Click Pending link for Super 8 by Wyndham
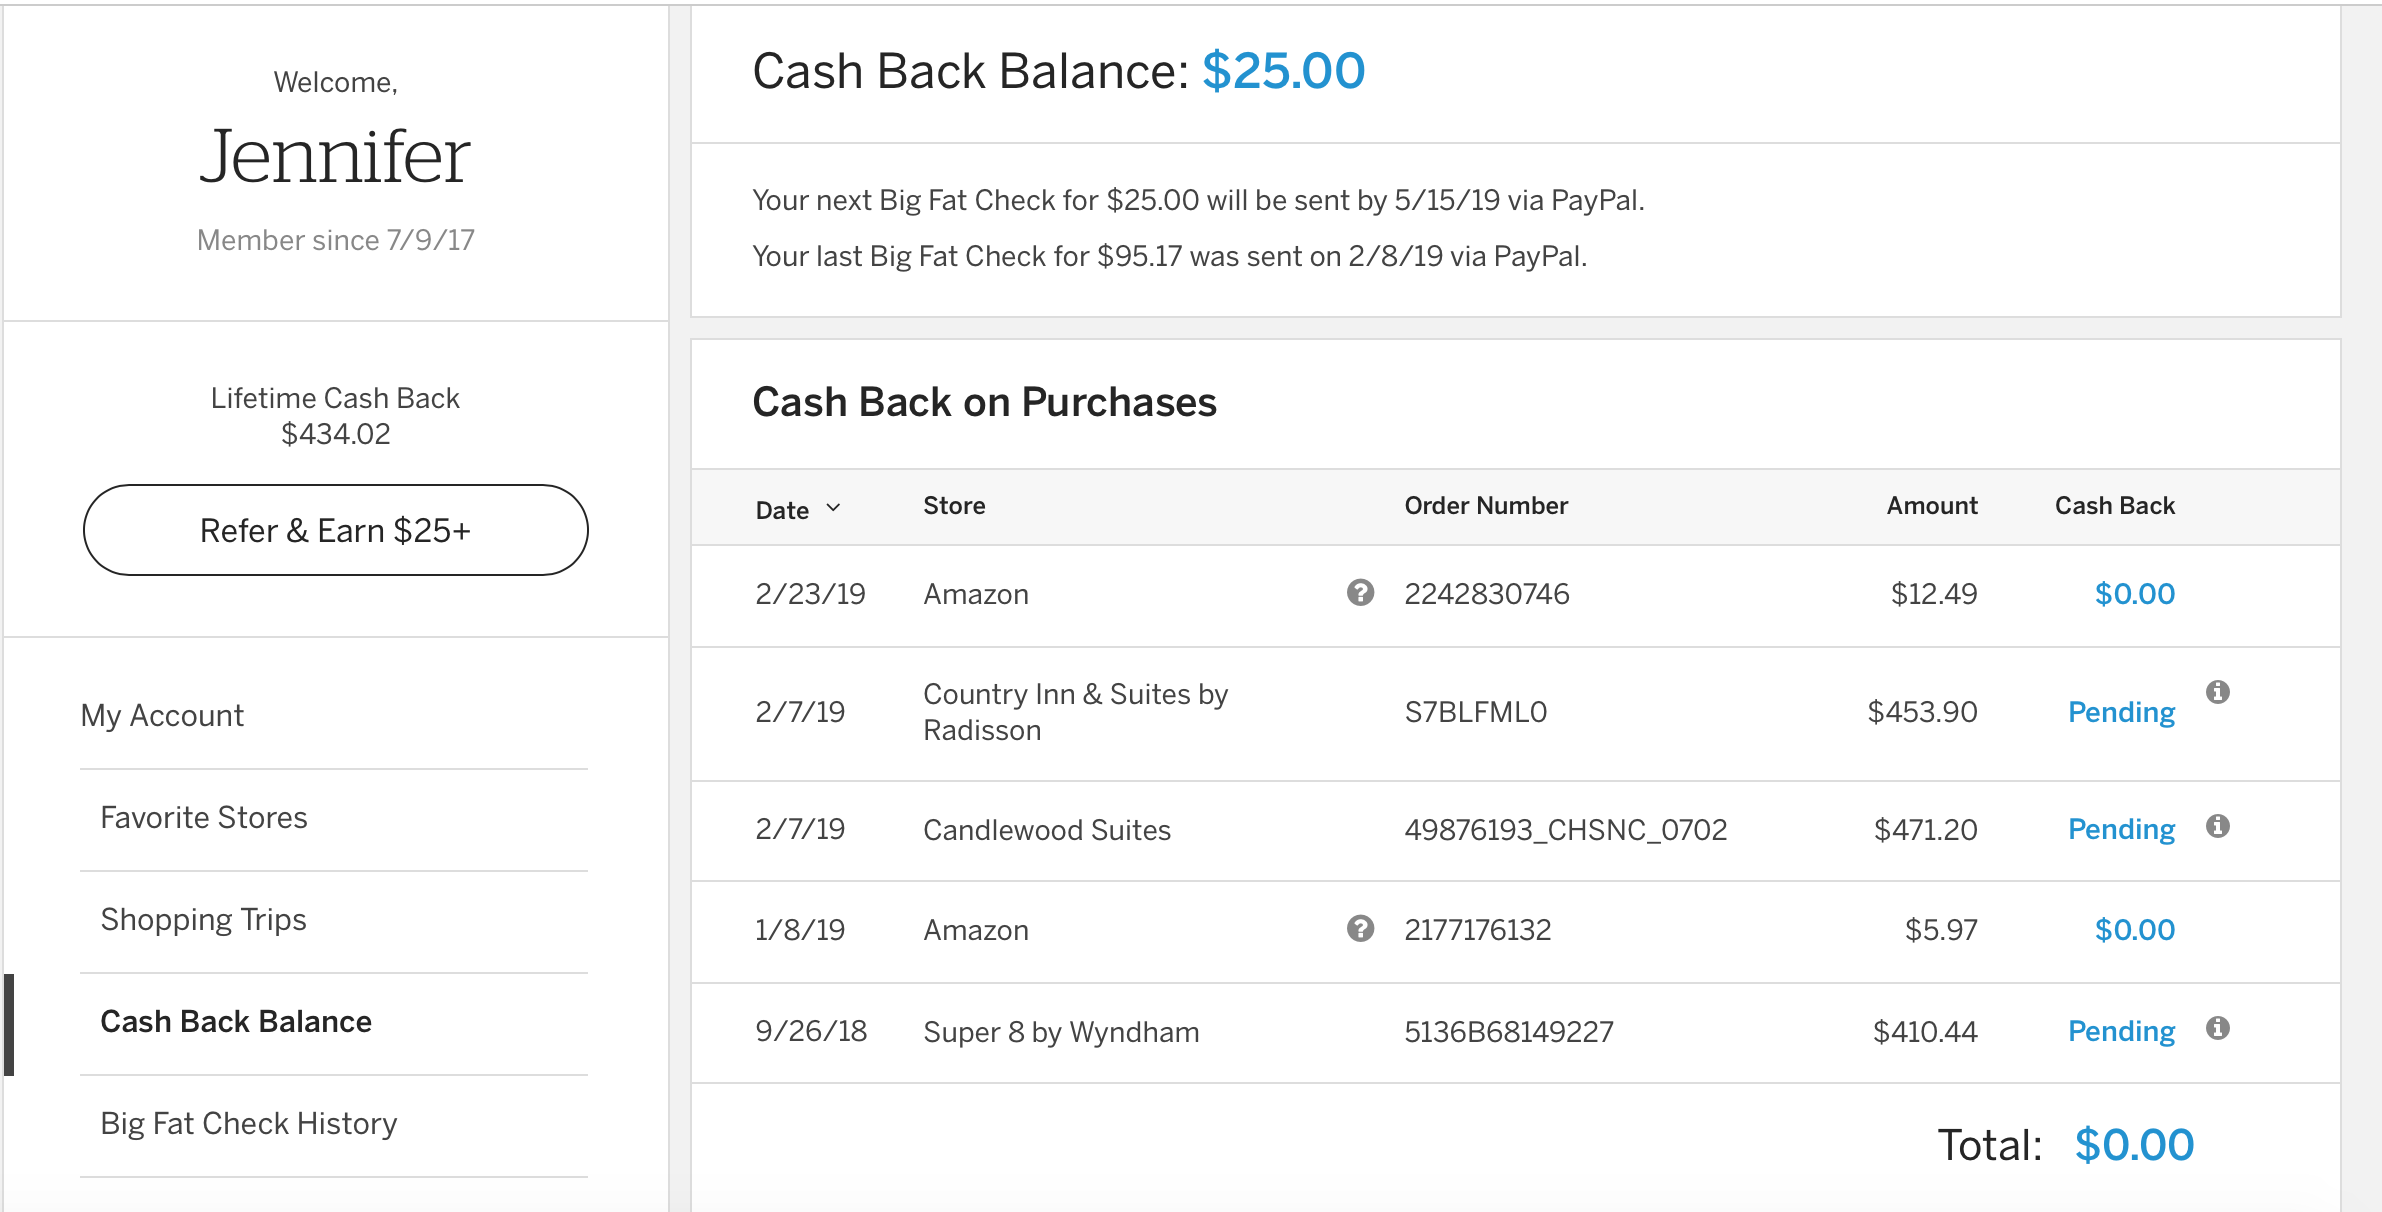The height and width of the screenshot is (1212, 2382). [2121, 1031]
